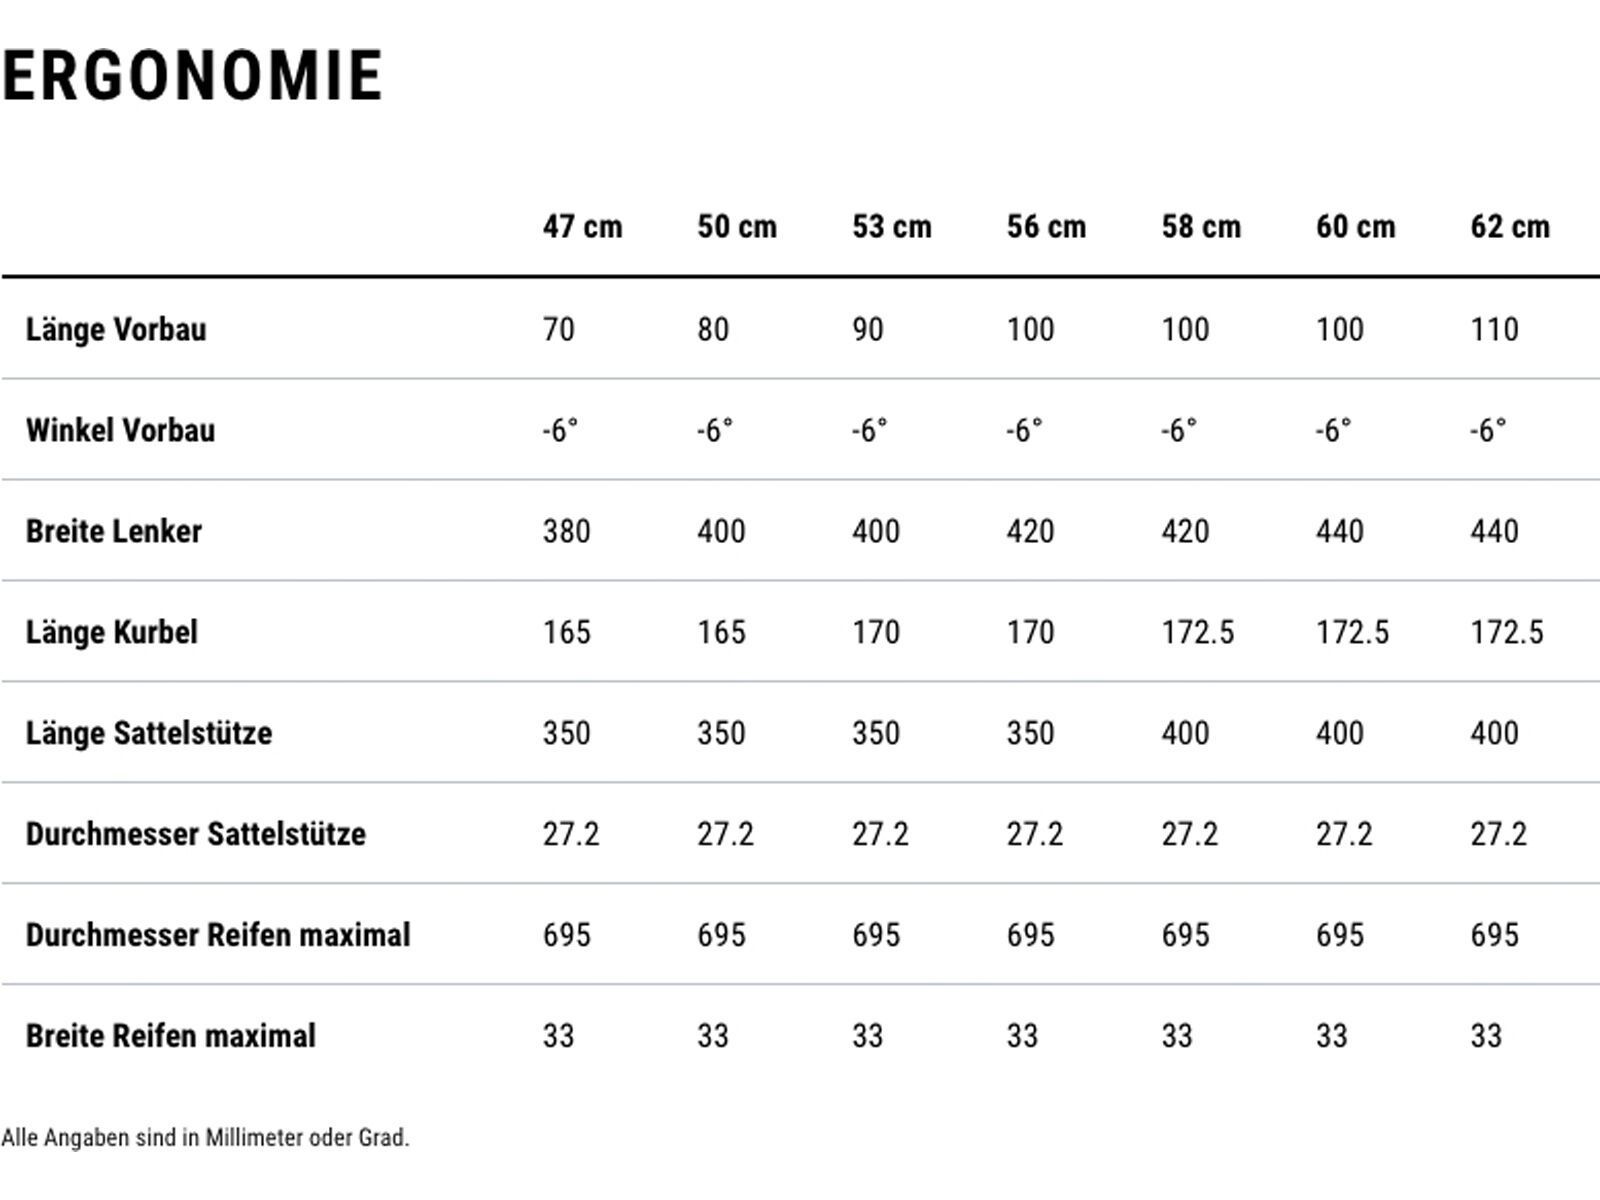Click the Durchmesser Reifen maximal label
1600x1200 pixels.
tap(218, 935)
